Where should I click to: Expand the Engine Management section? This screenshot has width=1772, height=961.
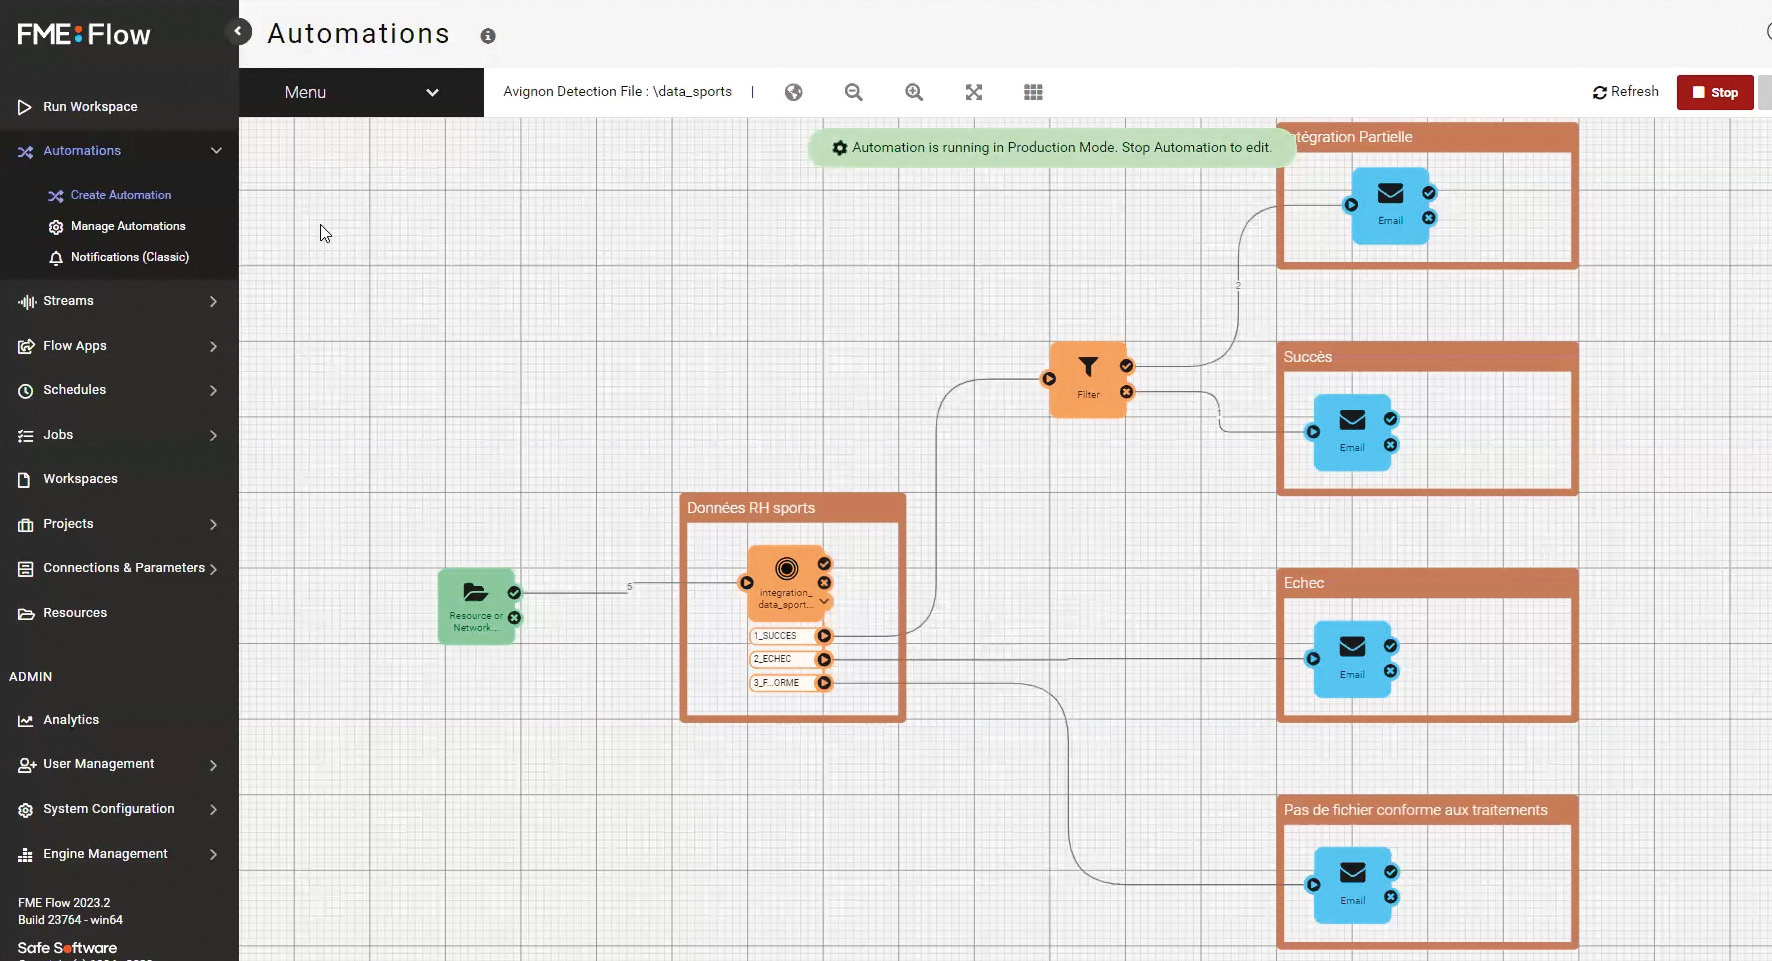(x=213, y=854)
